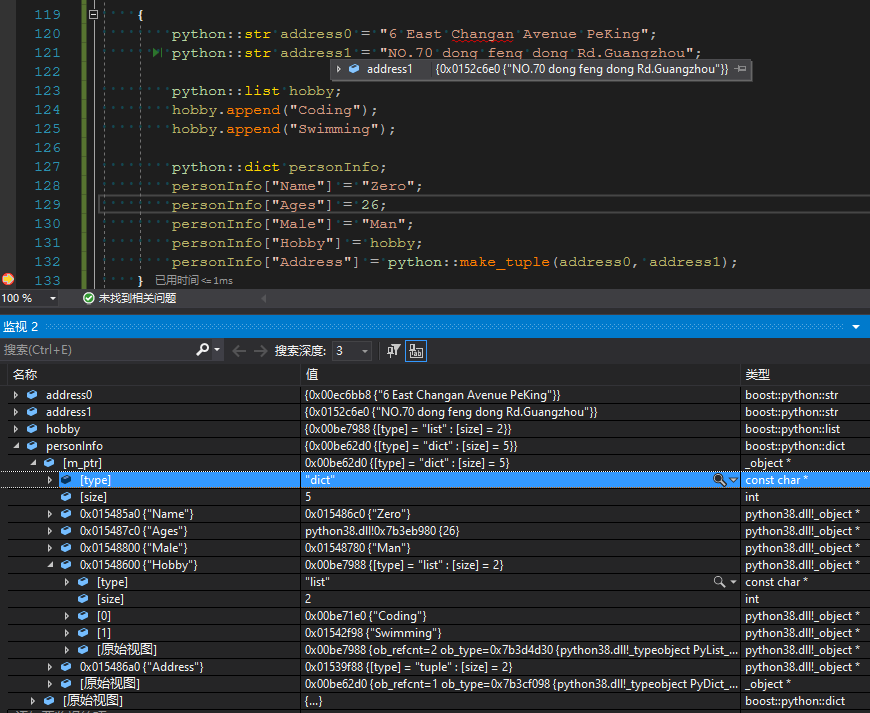Toggle the highlighted tab toolbar button
This screenshot has height=713, width=870.
[x=416, y=351]
